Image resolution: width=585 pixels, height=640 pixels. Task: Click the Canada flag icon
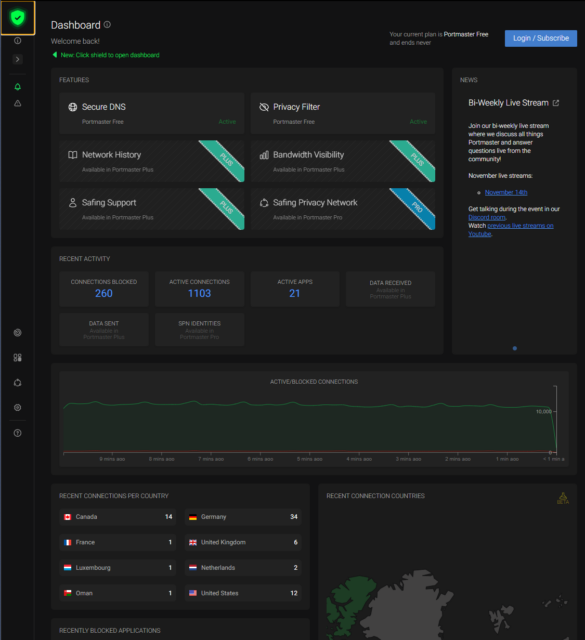click(68, 517)
